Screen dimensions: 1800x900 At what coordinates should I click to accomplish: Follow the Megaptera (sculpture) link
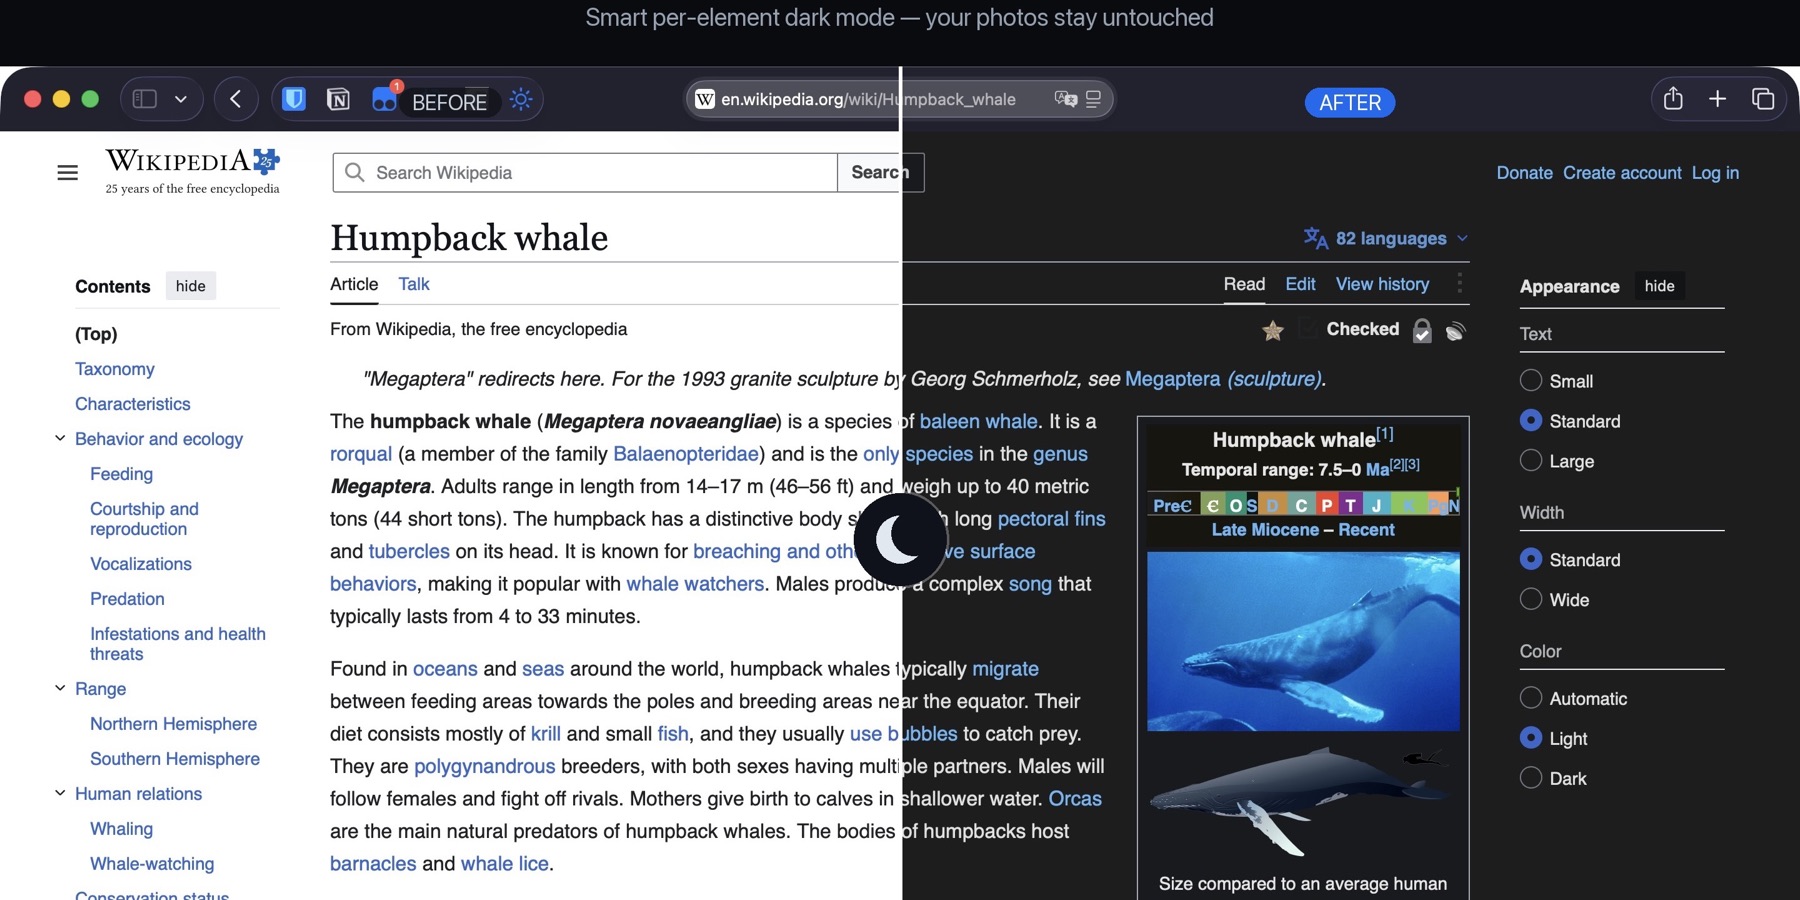[1223, 379]
